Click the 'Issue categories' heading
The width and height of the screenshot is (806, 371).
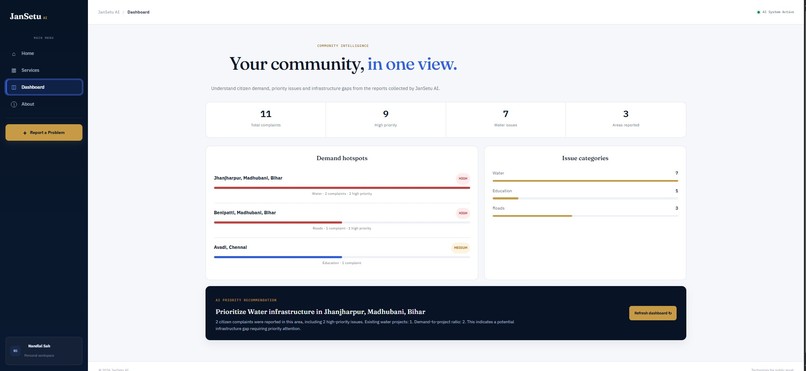pyautogui.click(x=585, y=158)
